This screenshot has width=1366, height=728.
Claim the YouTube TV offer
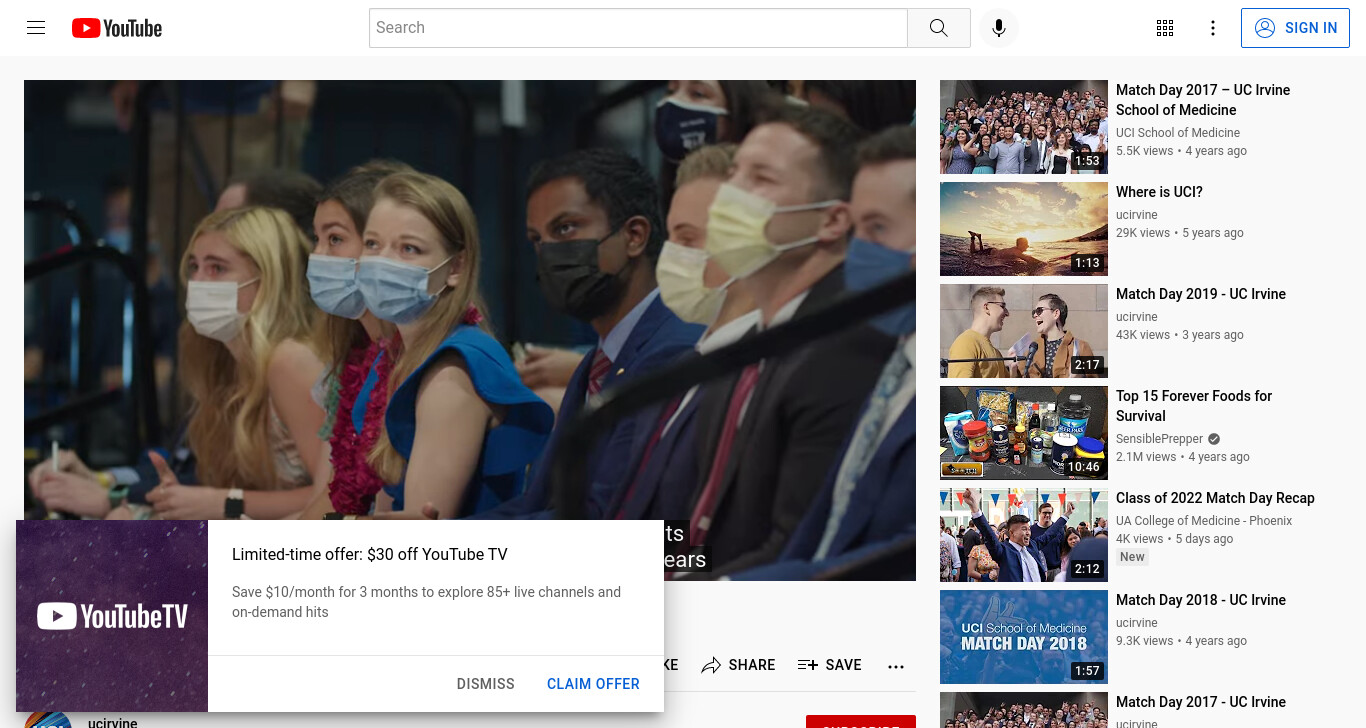pos(593,684)
